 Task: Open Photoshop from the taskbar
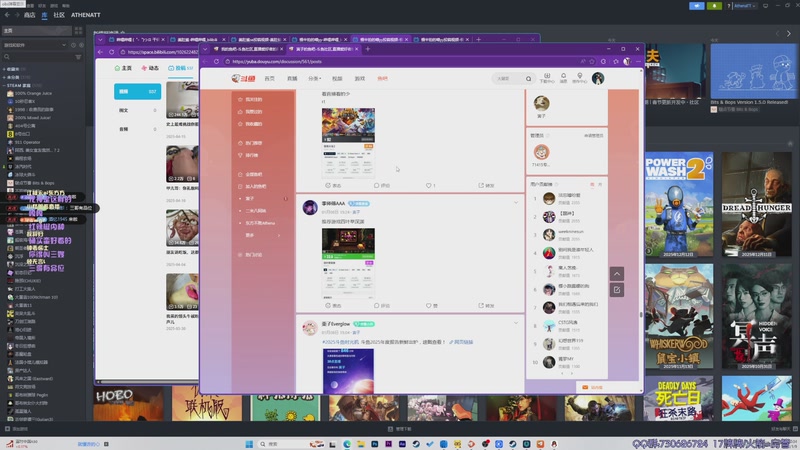tap(374, 444)
